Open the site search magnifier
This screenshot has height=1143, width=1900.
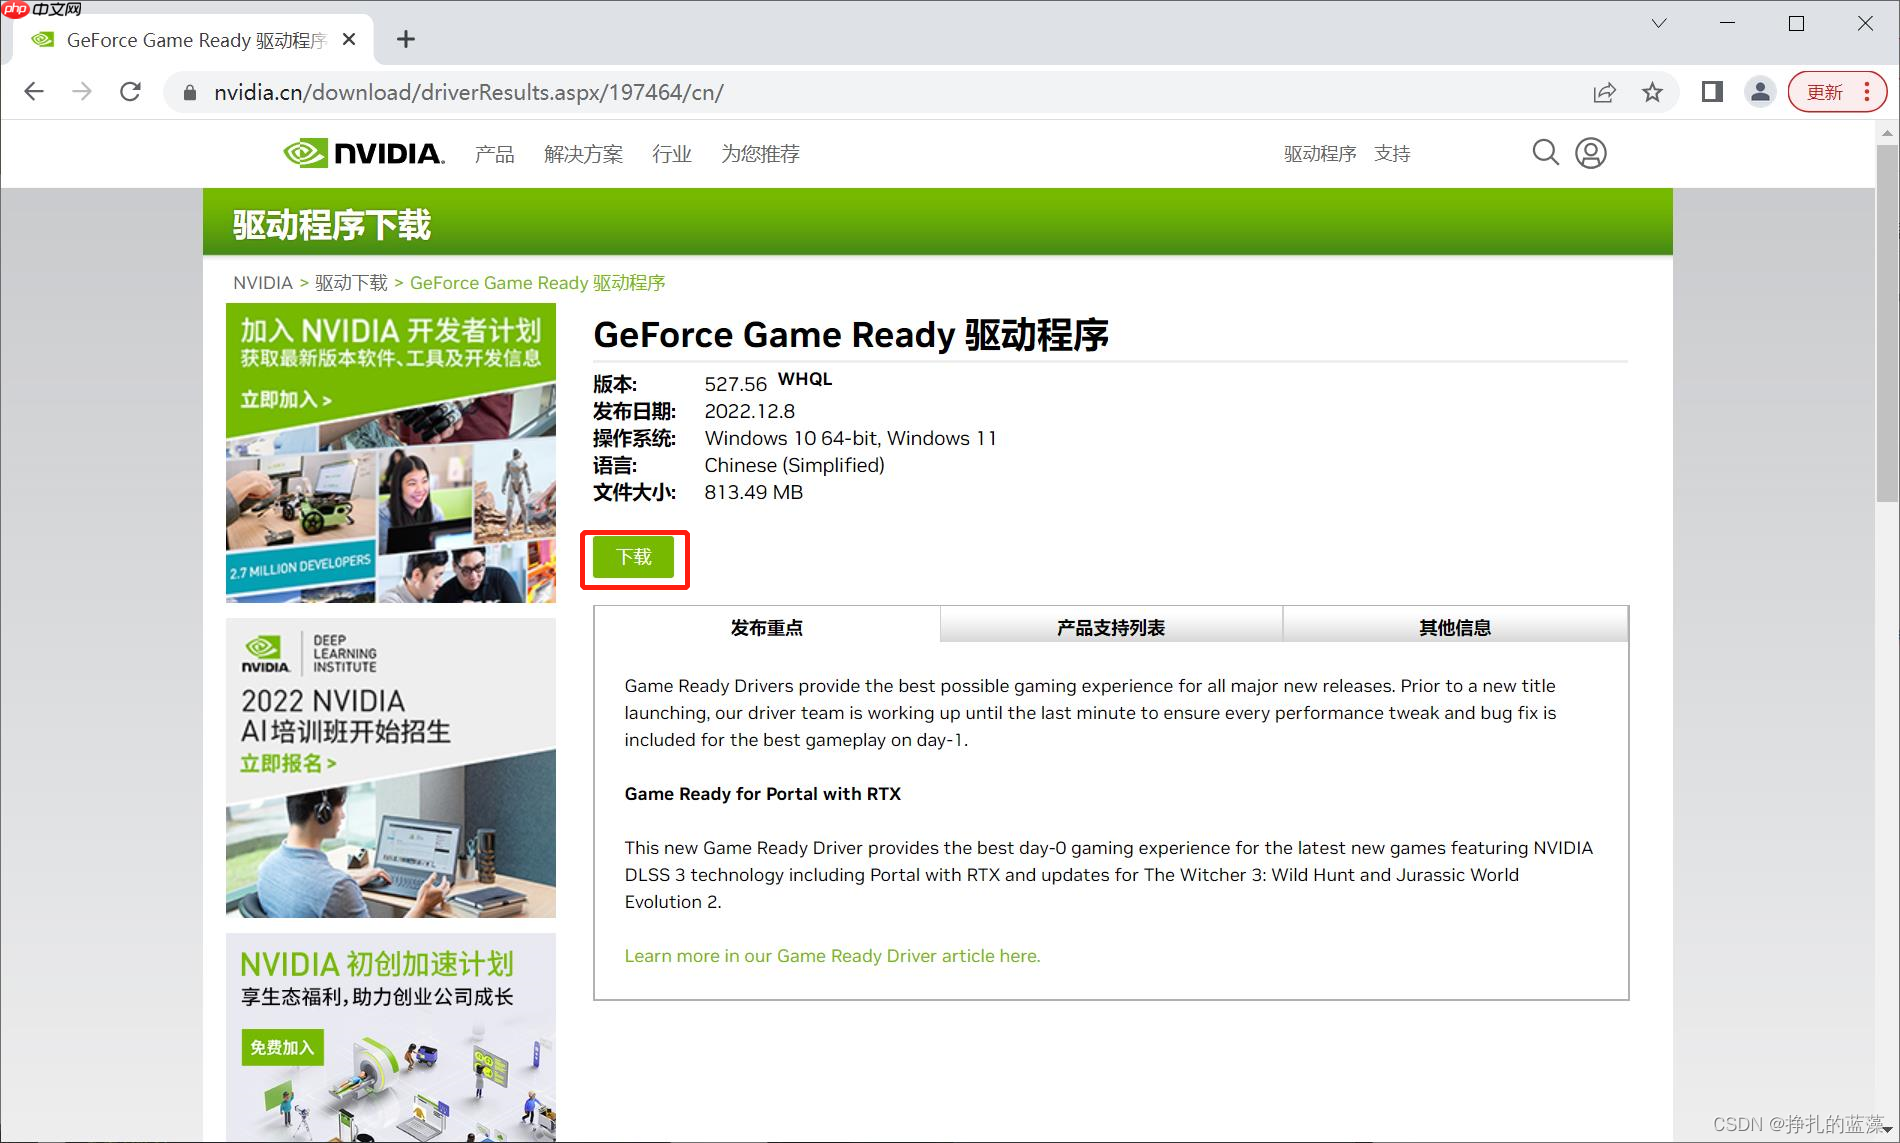pyautogui.click(x=1544, y=152)
